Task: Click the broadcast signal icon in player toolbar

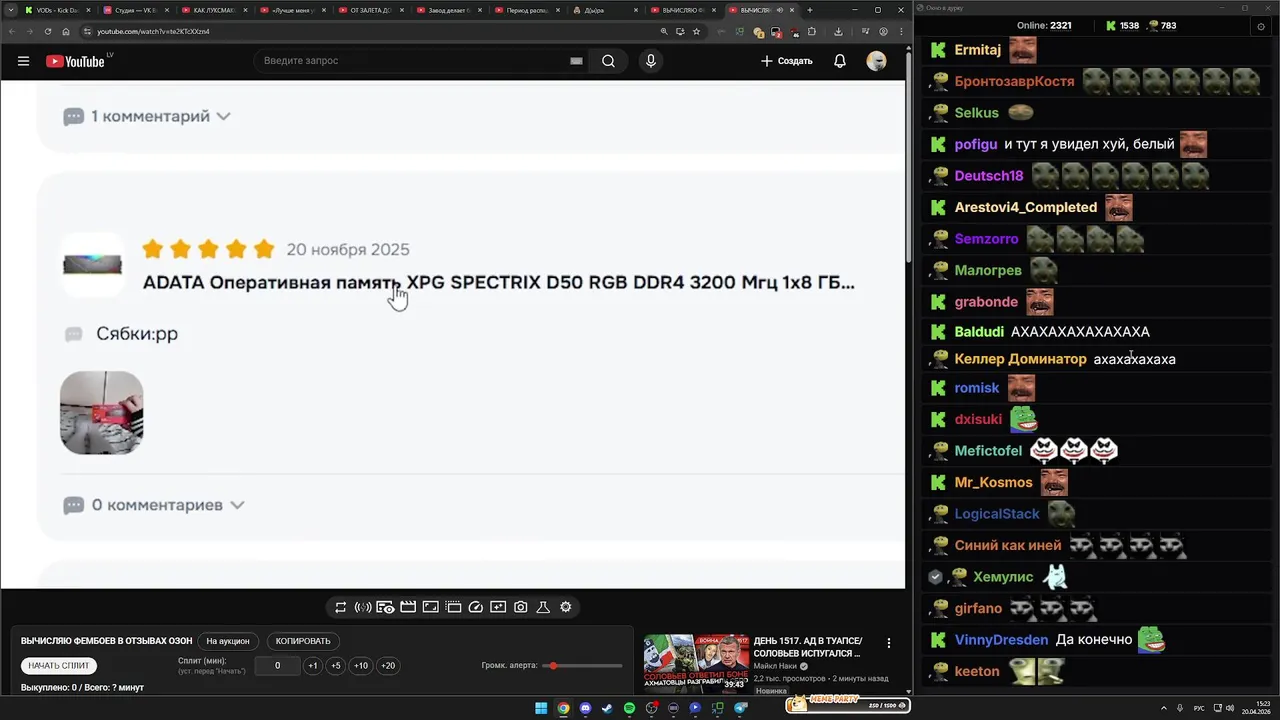Action: coord(363,607)
